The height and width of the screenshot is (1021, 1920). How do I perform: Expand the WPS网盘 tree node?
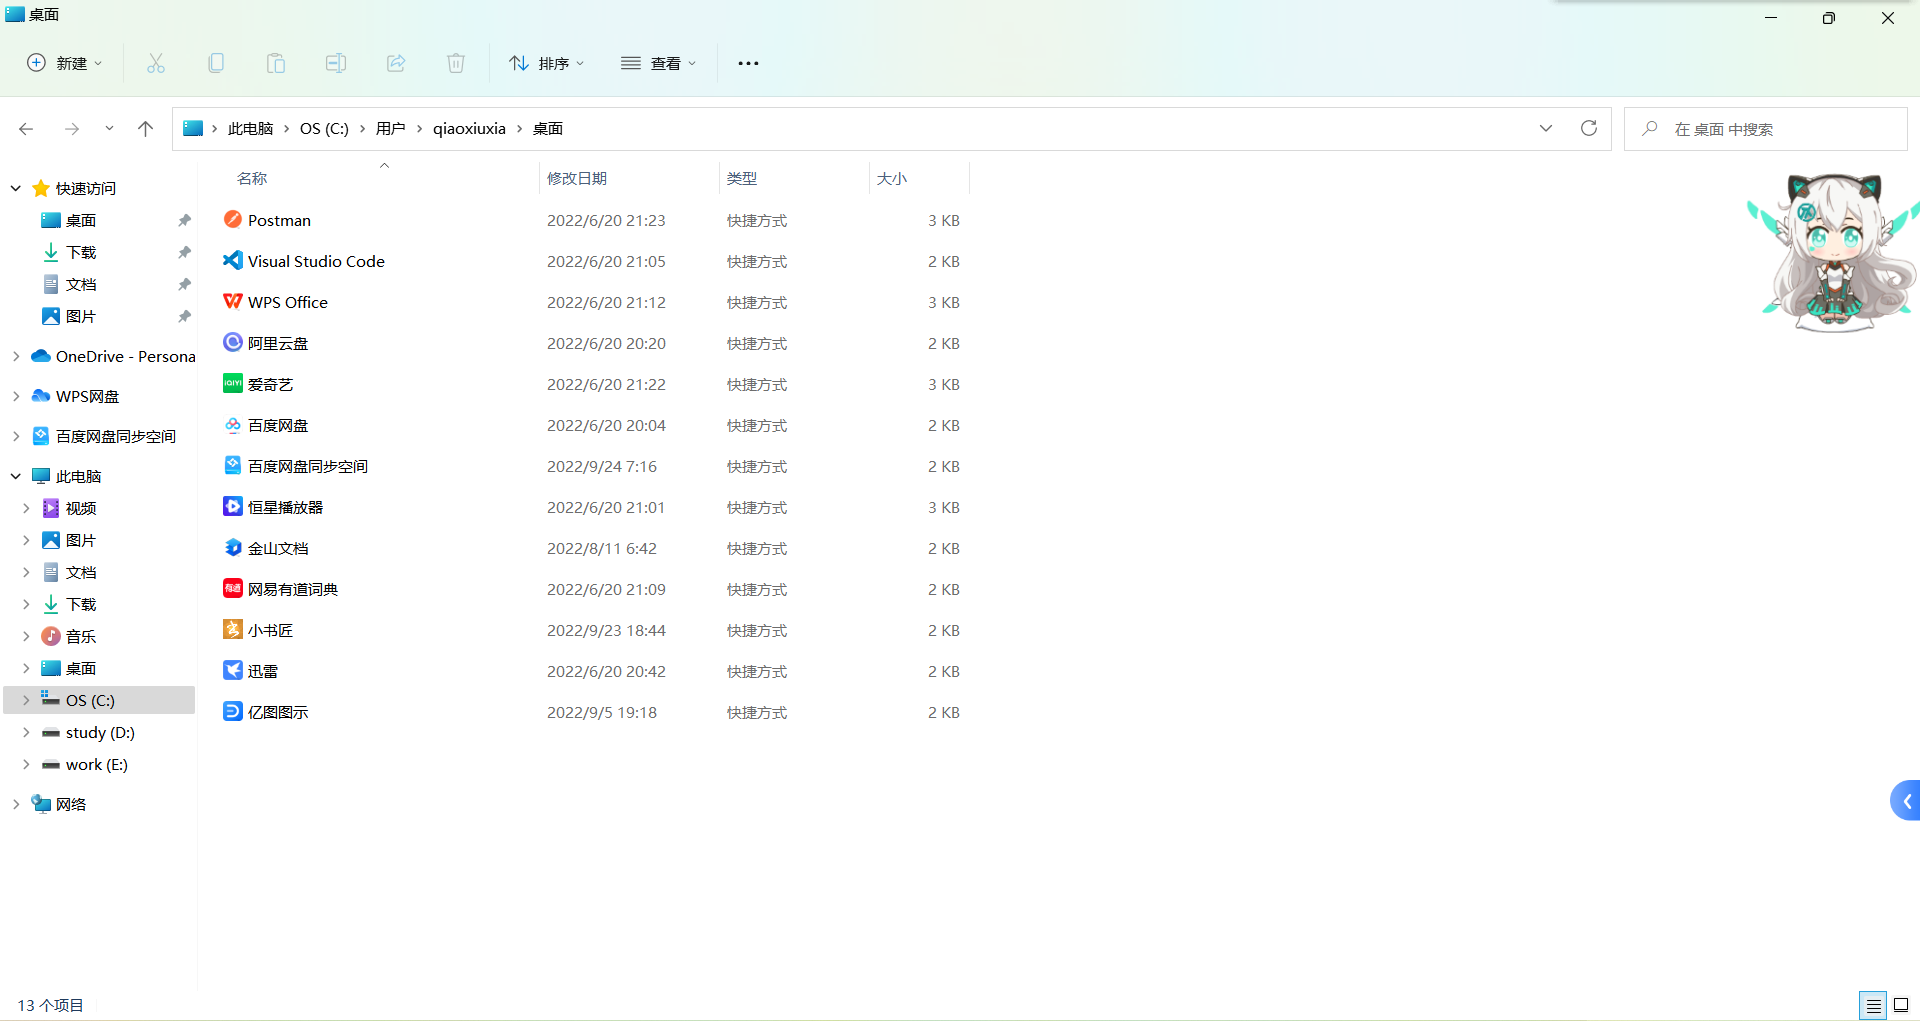(16, 396)
